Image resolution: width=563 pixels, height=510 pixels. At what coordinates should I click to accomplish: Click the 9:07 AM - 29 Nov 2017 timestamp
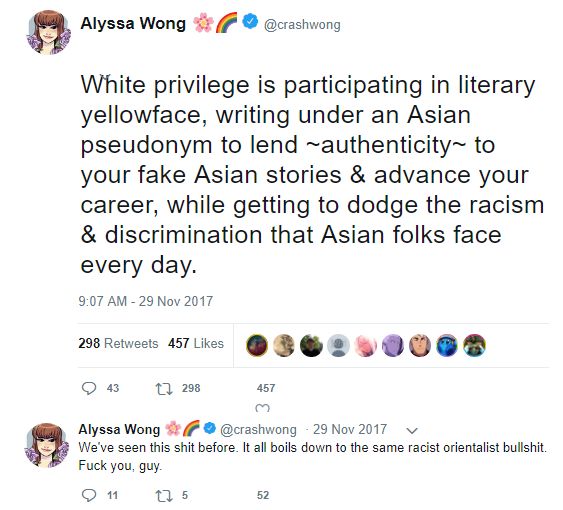146,301
